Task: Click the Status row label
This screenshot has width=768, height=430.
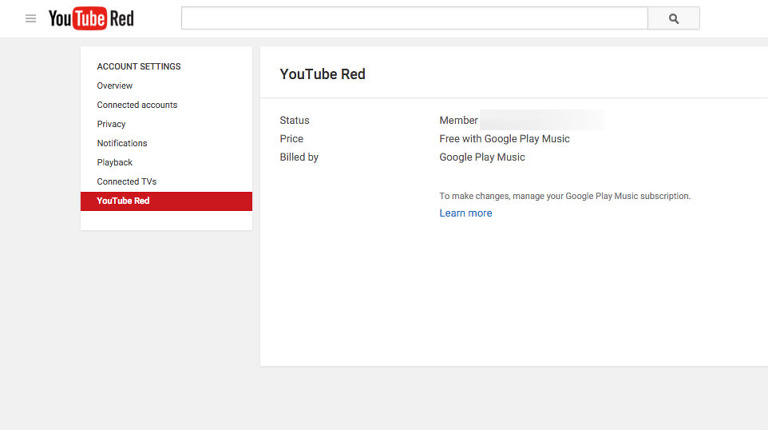Action: [x=295, y=120]
